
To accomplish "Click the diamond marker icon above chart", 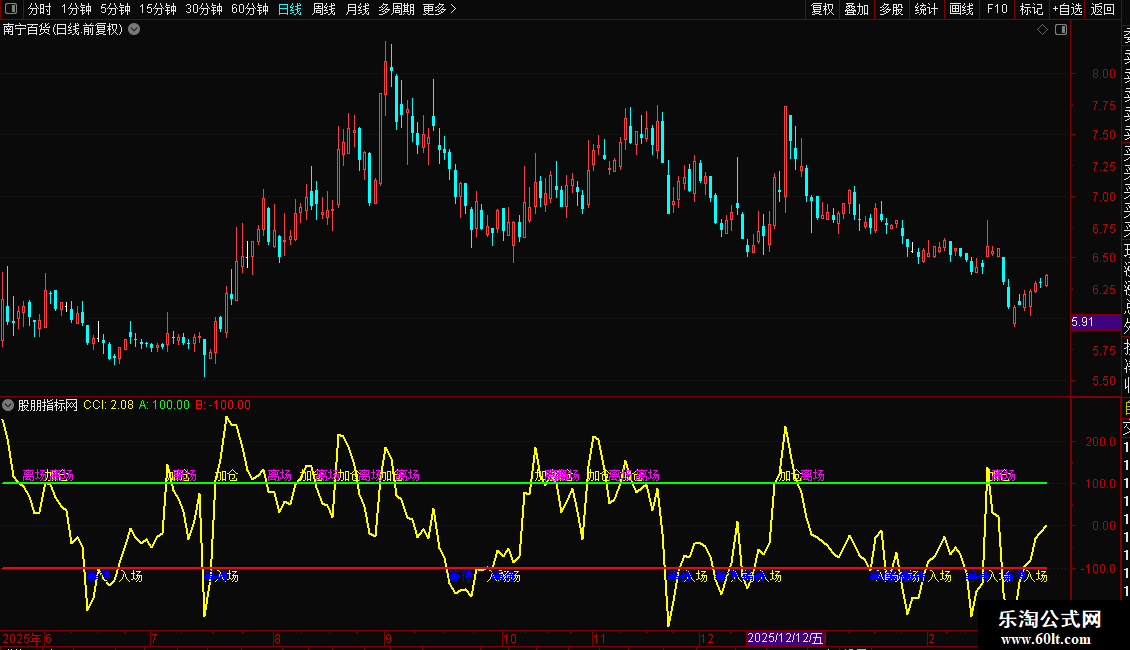I will [x=1042, y=30].
